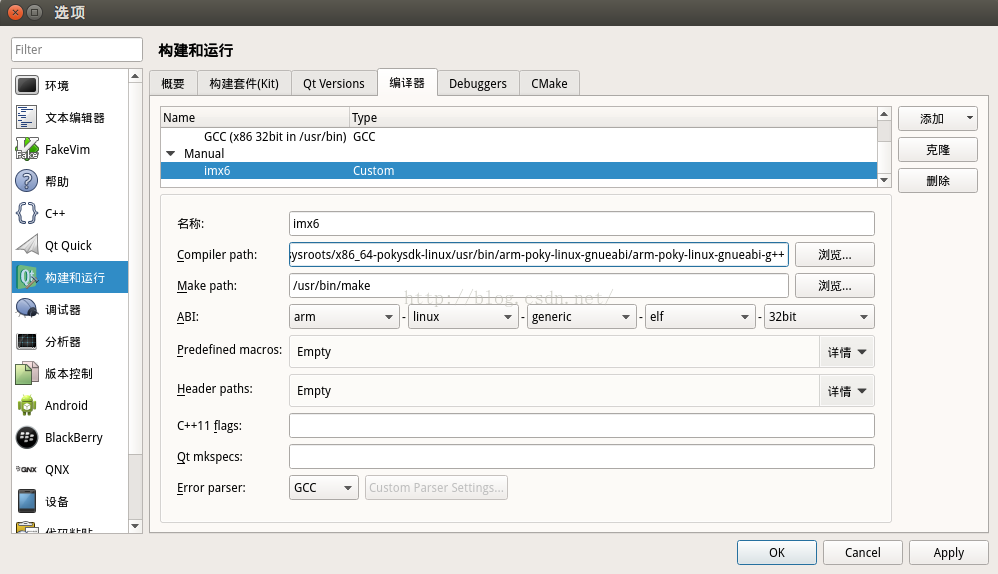Screen dimensions: 998x574
Task: Click the Custom Parser Settings button
Action: tap(436, 487)
